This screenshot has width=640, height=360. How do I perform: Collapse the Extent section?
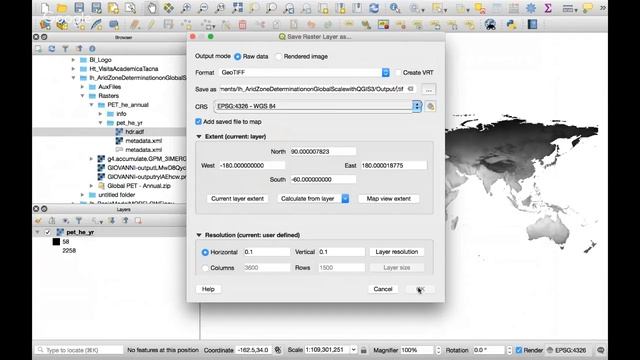tap(199, 136)
